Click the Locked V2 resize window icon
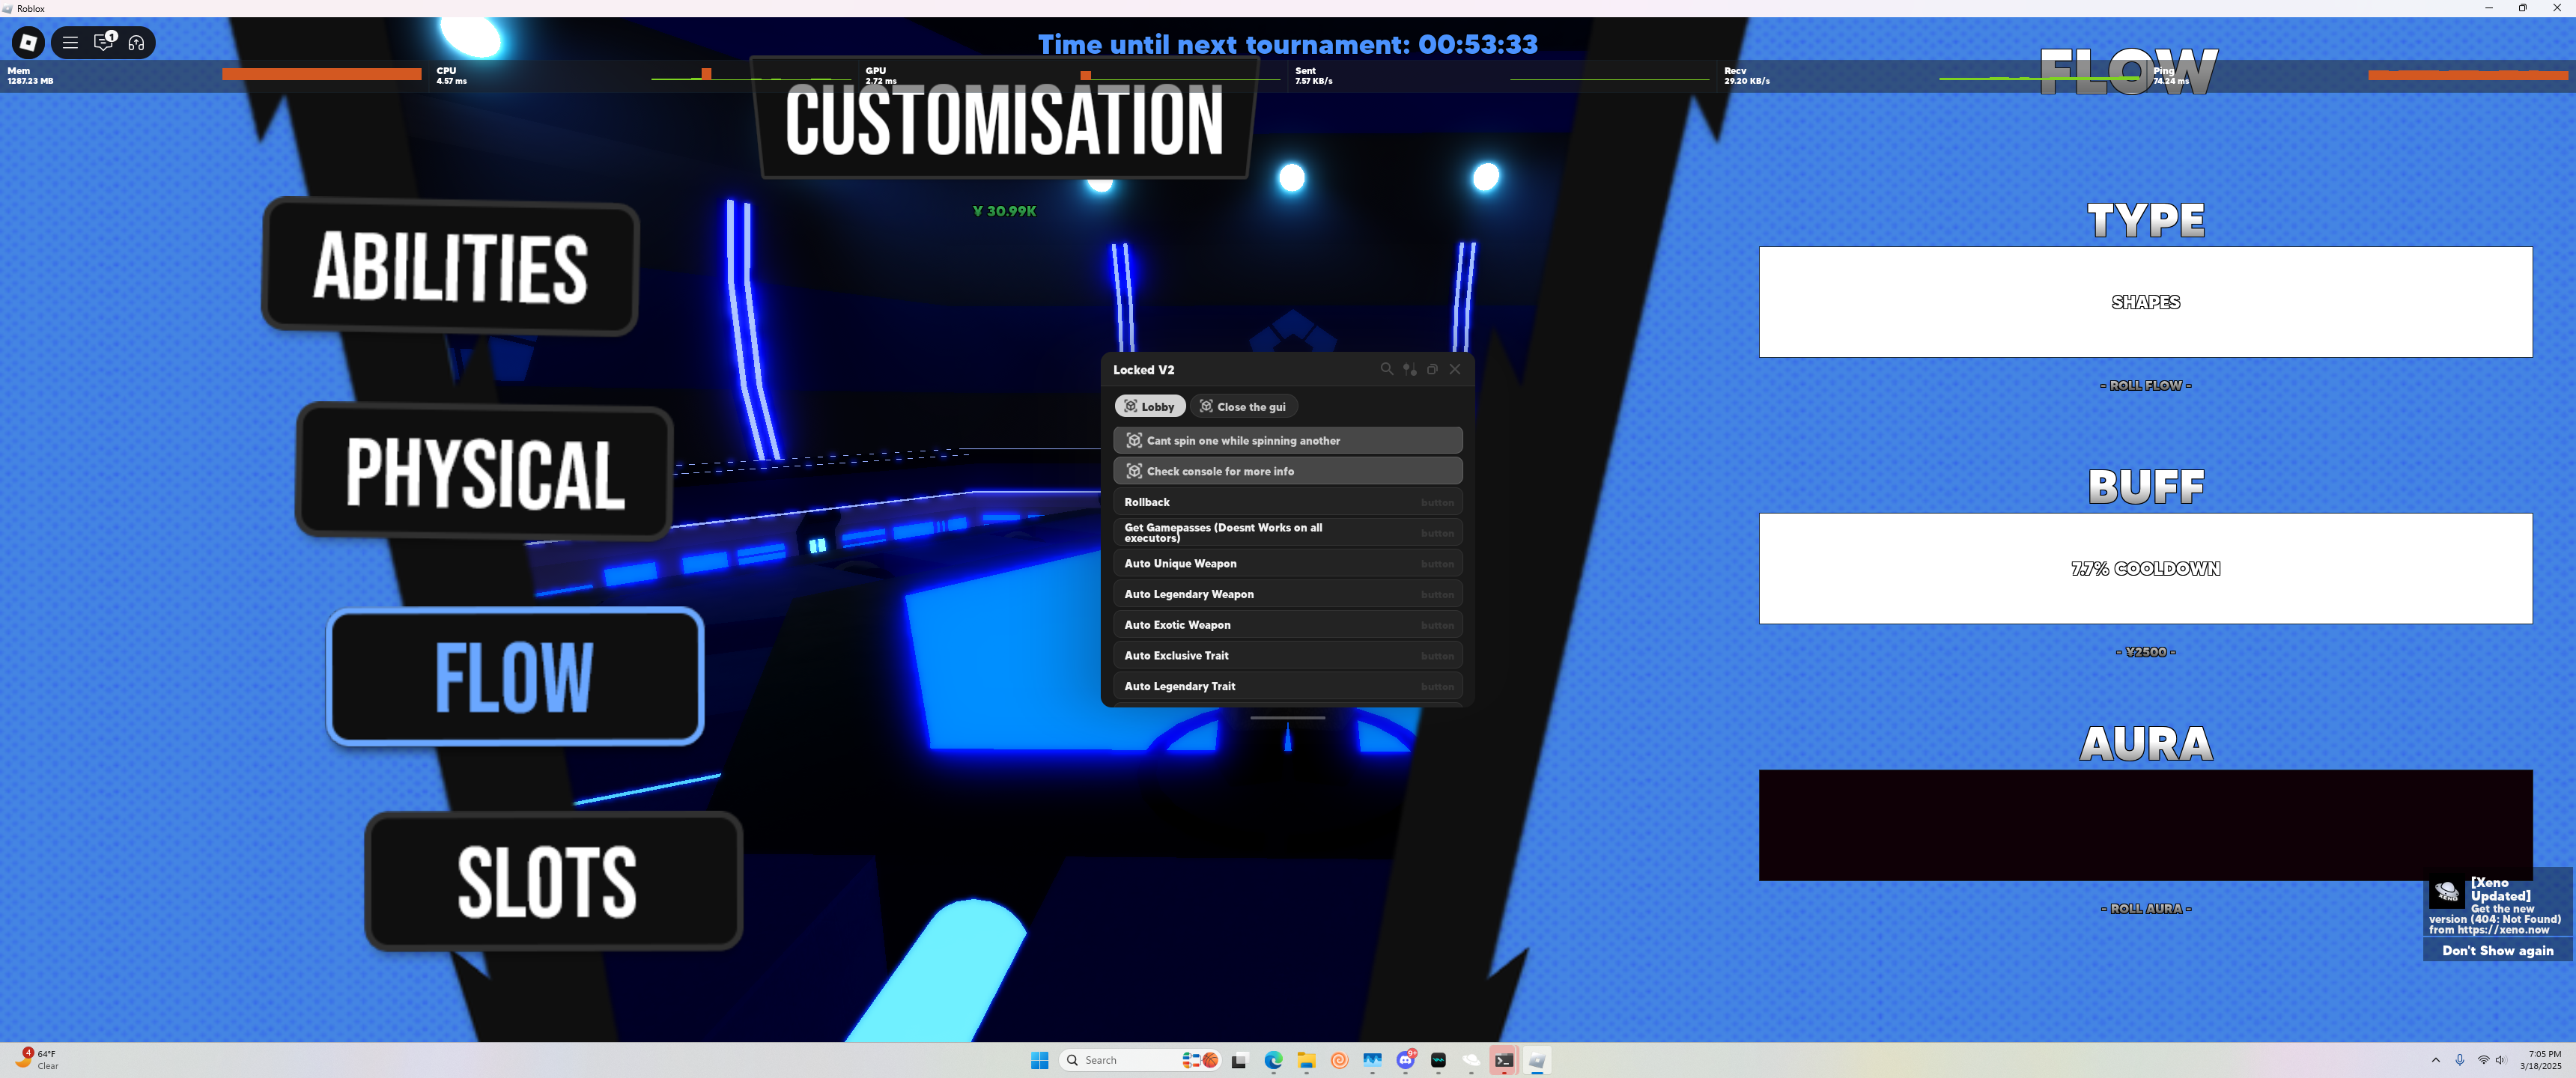 (x=1432, y=369)
